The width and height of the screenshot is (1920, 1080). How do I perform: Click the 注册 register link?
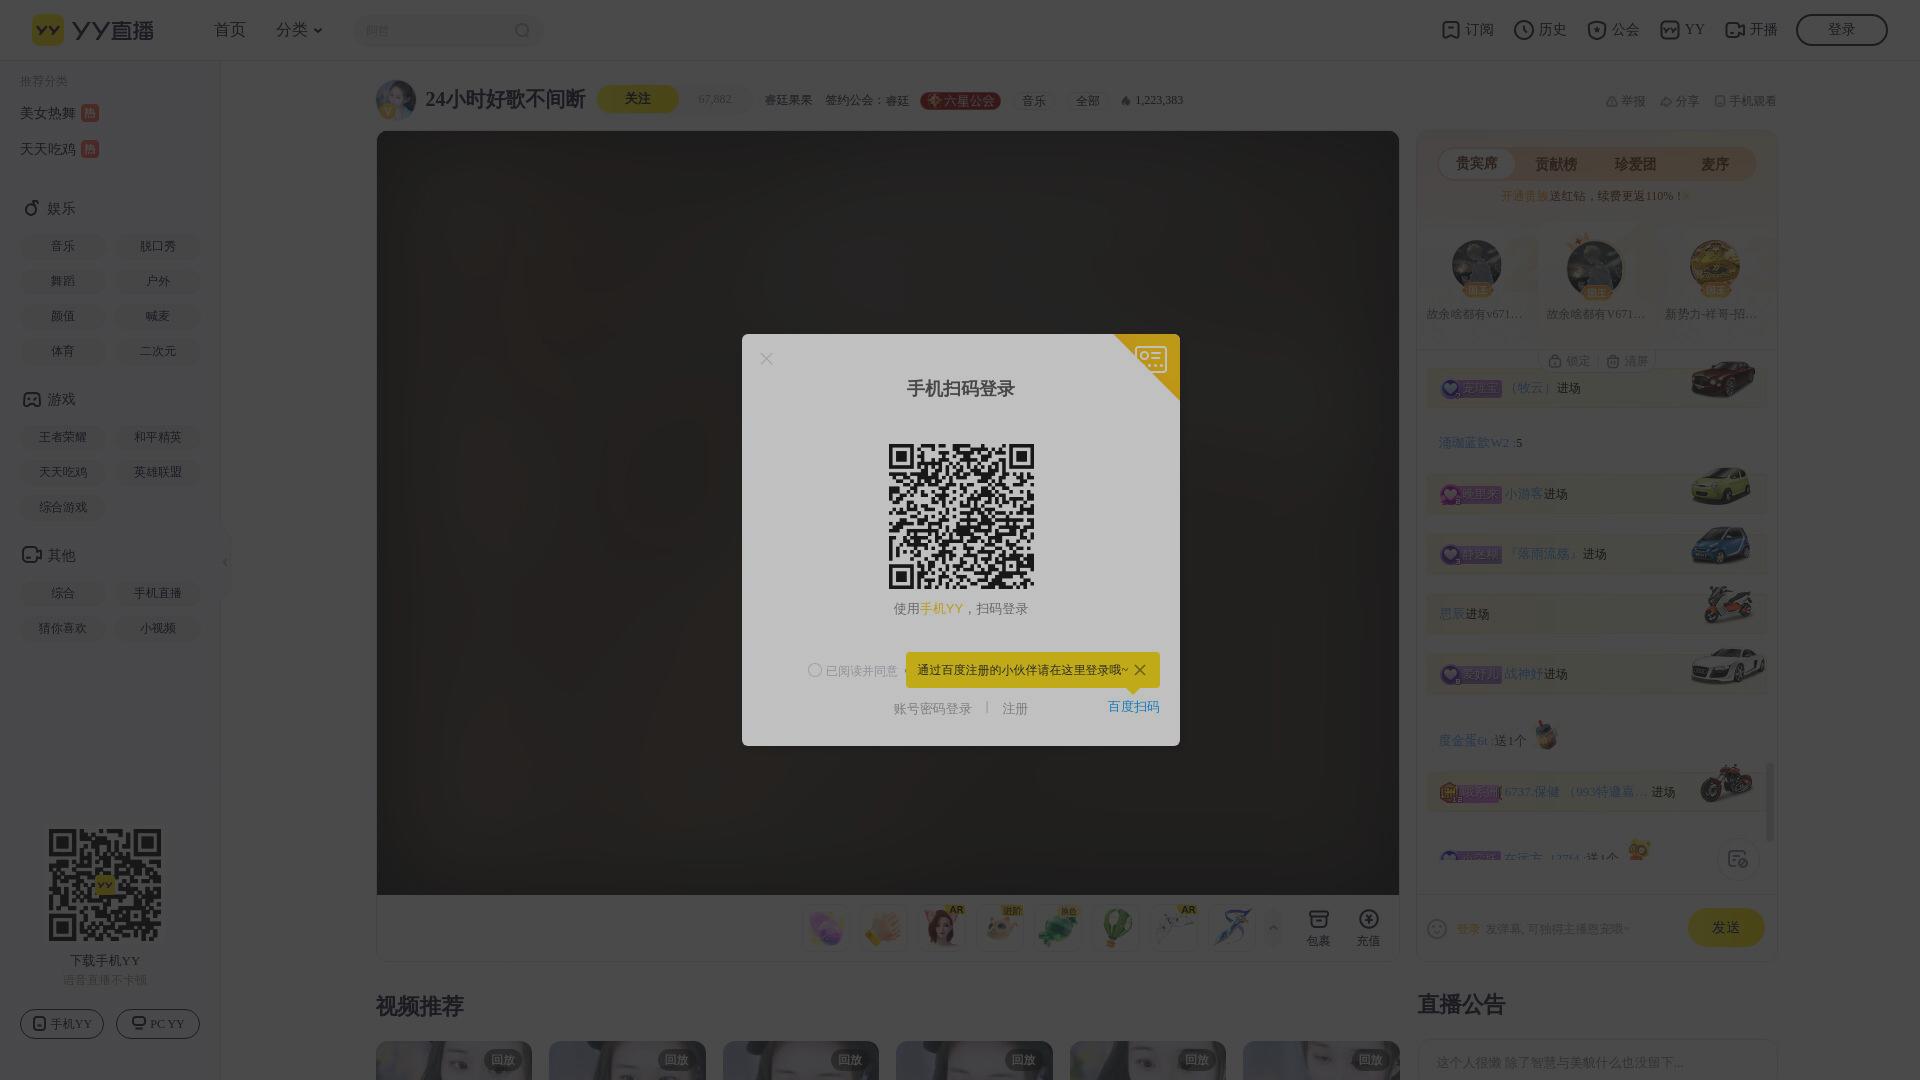coord(1015,709)
